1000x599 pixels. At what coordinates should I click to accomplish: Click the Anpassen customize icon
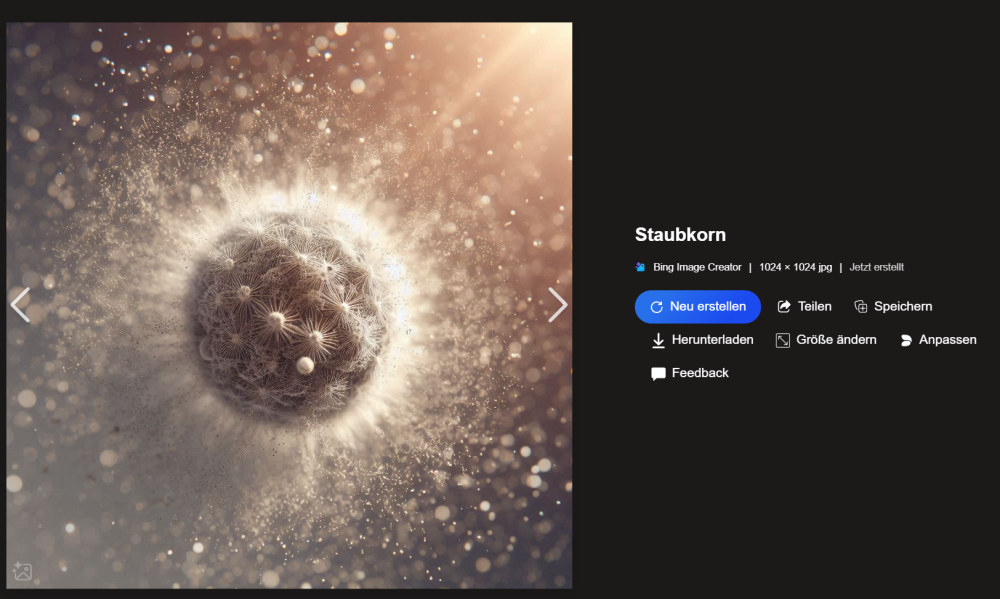pos(906,340)
